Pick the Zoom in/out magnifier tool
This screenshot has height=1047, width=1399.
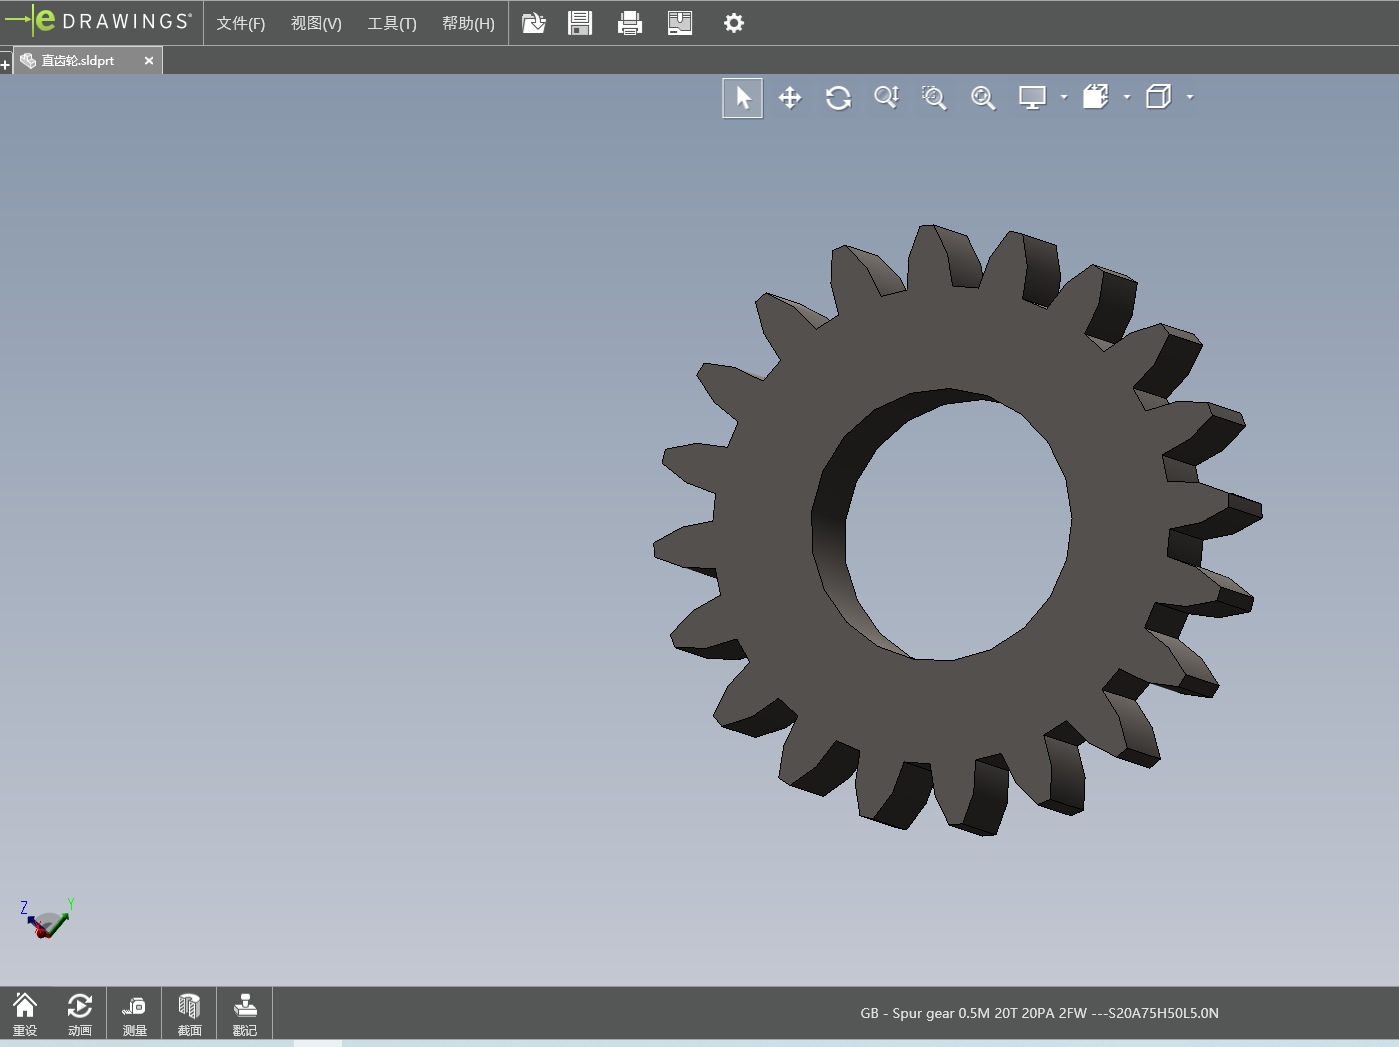(887, 98)
